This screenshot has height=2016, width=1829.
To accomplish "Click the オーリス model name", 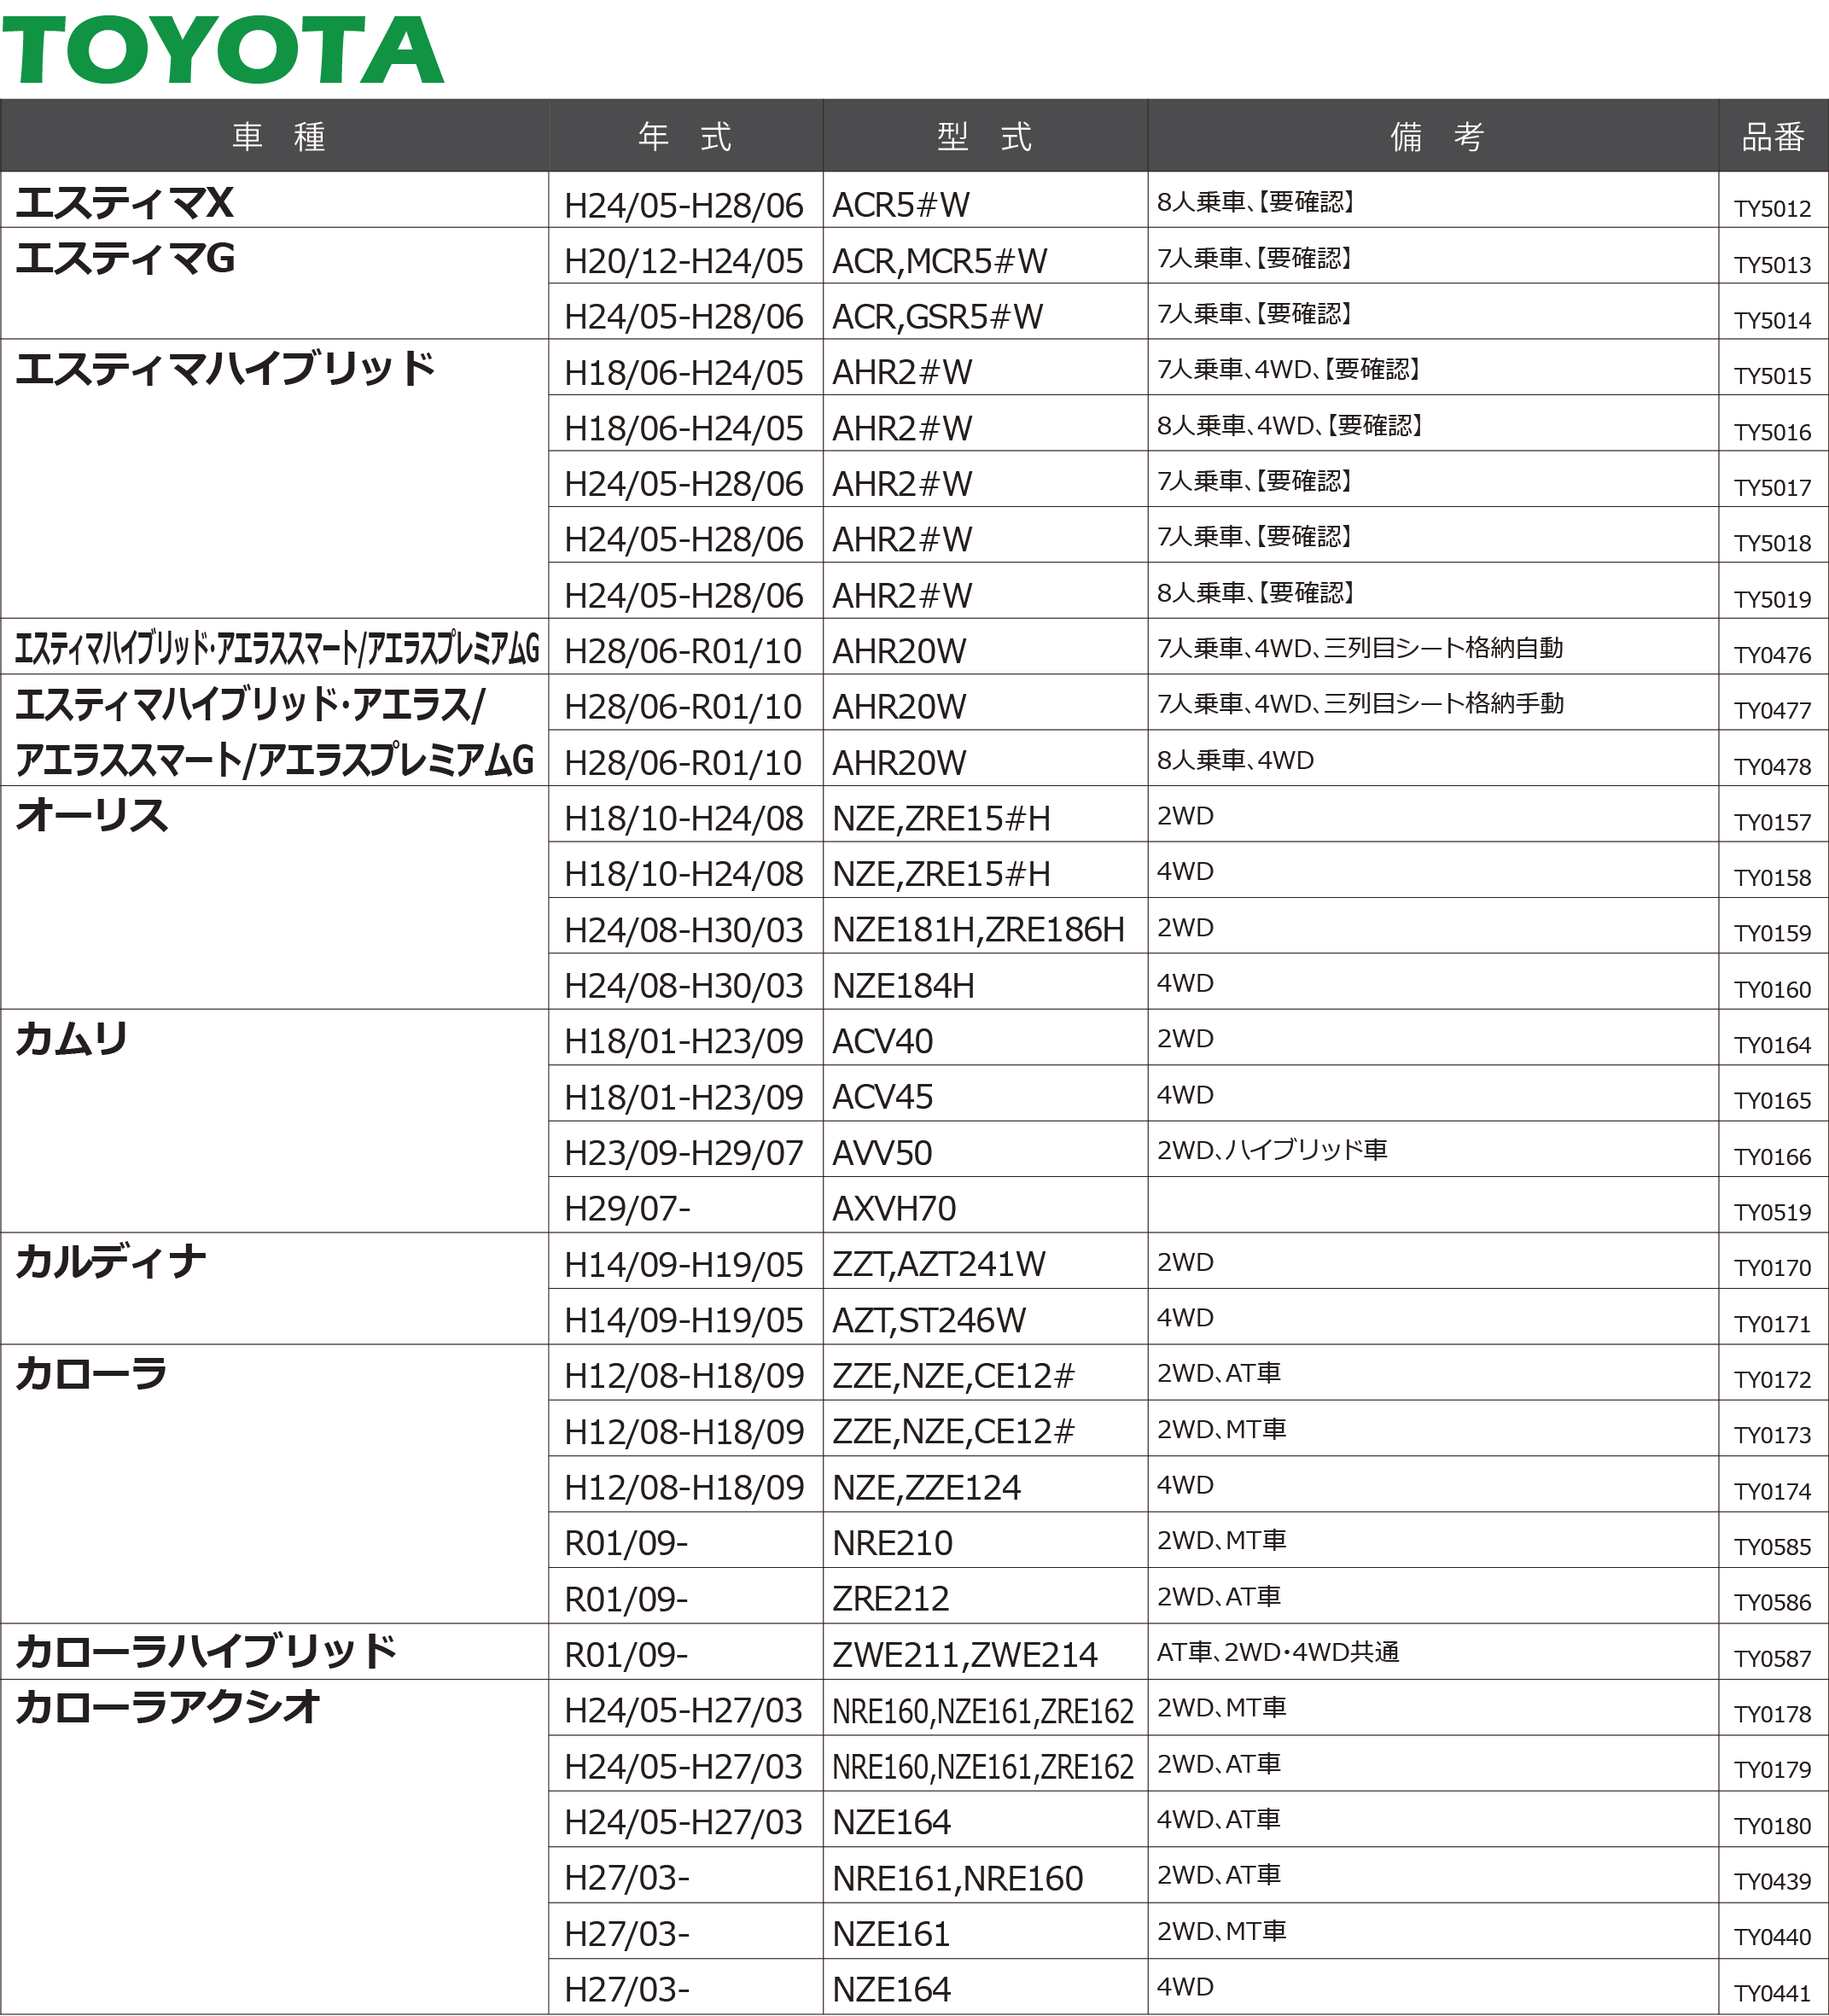I will [91, 815].
